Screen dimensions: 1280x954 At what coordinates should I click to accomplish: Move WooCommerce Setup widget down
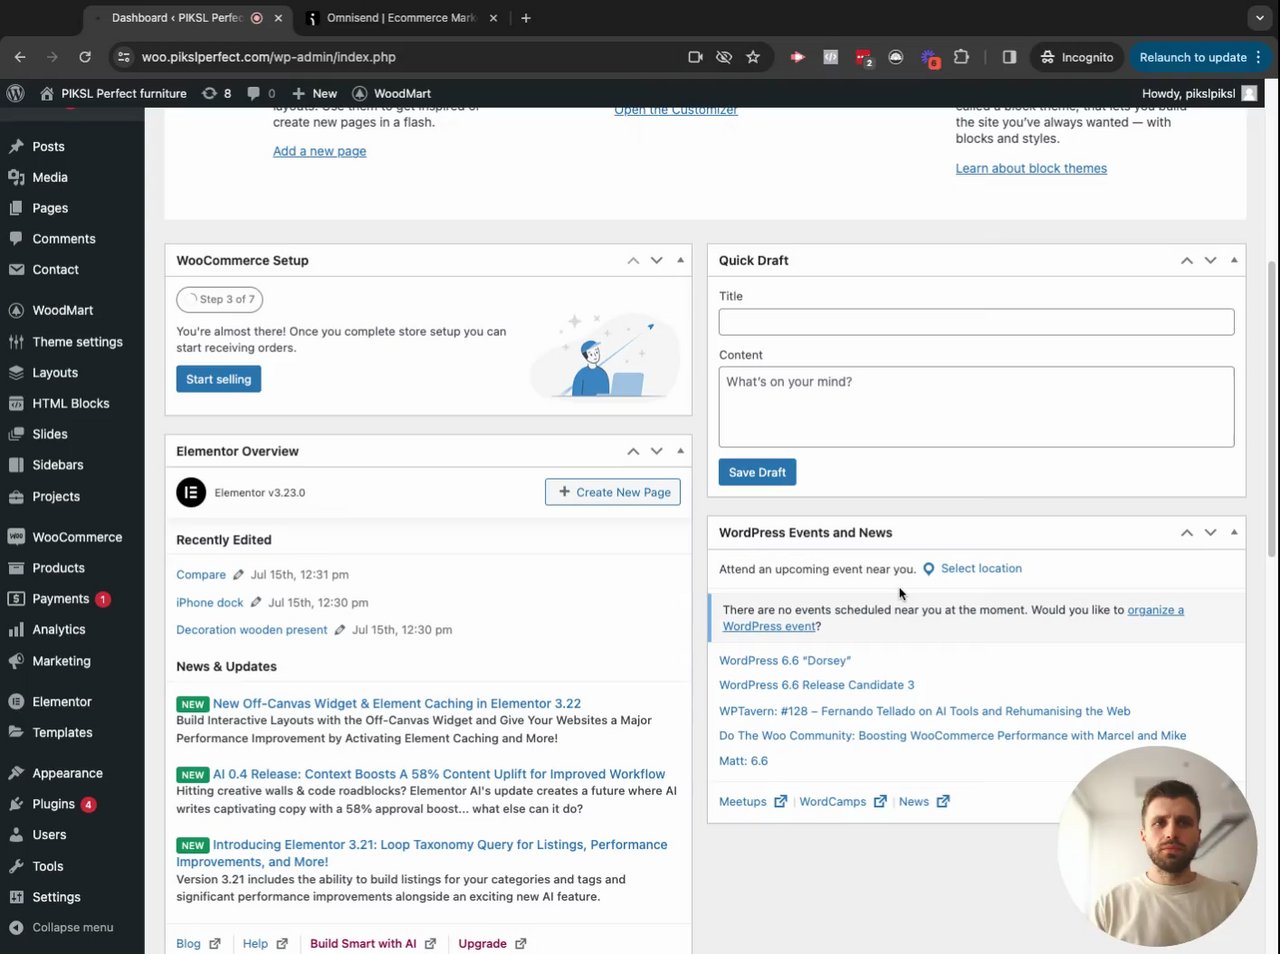(x=657, y=260)
